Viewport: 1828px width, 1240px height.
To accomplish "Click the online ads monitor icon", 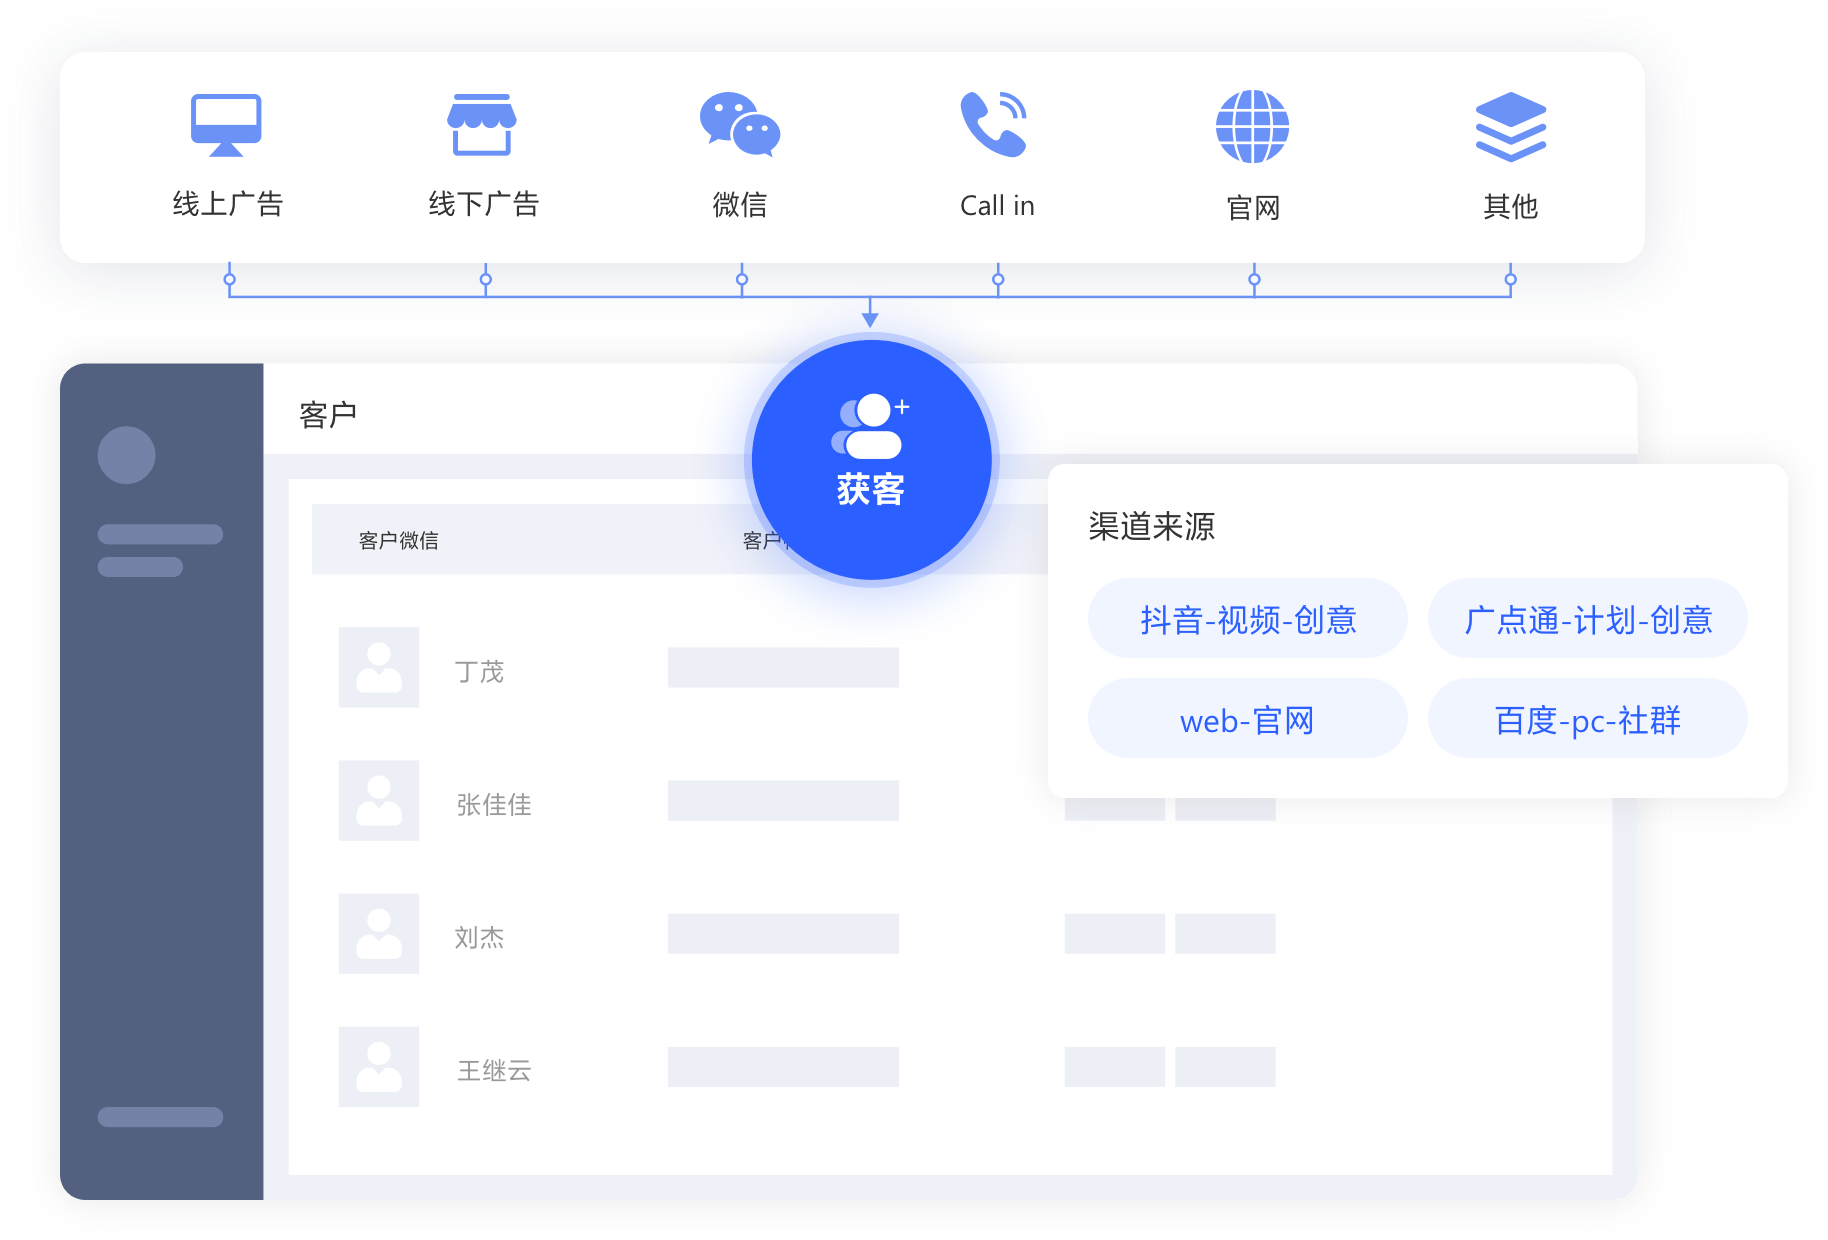I will point(227,125).
